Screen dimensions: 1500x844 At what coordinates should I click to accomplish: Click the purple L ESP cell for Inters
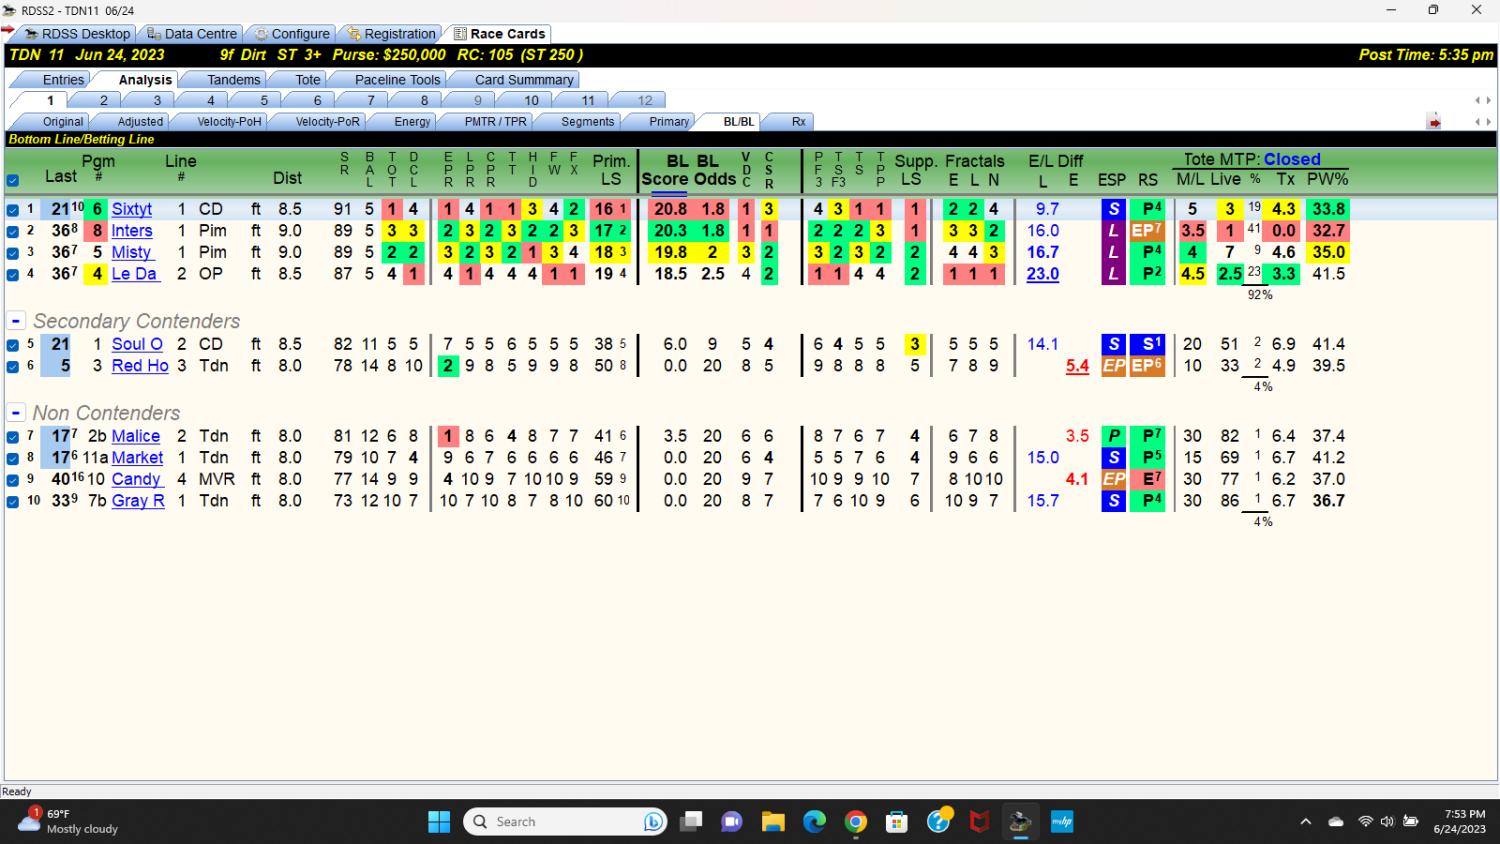click(1112, 231)
